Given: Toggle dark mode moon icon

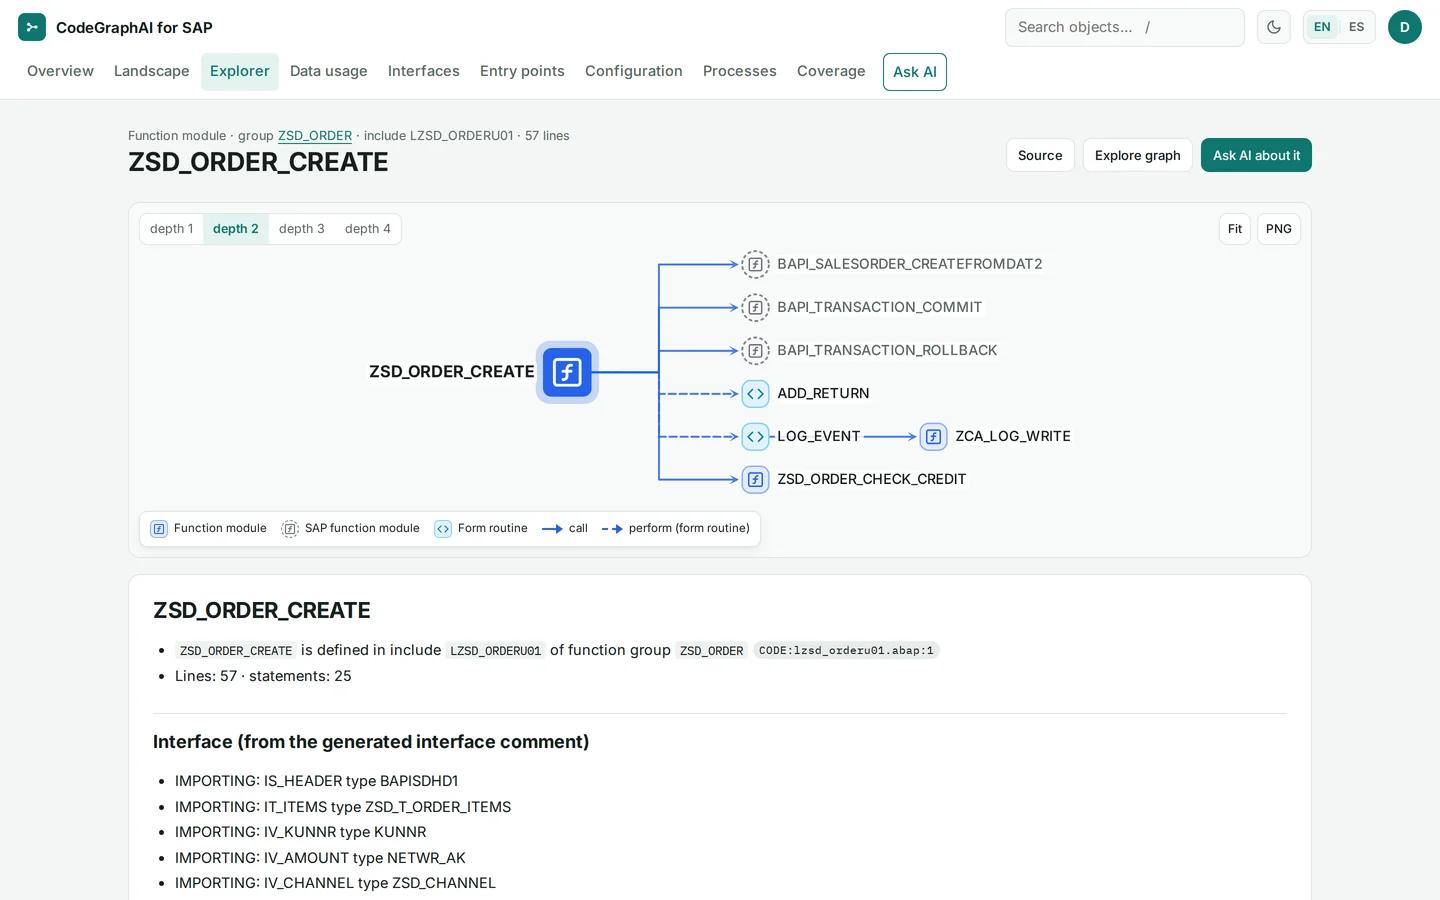Looking at the screenshot, I should [x=1274, y=27].
